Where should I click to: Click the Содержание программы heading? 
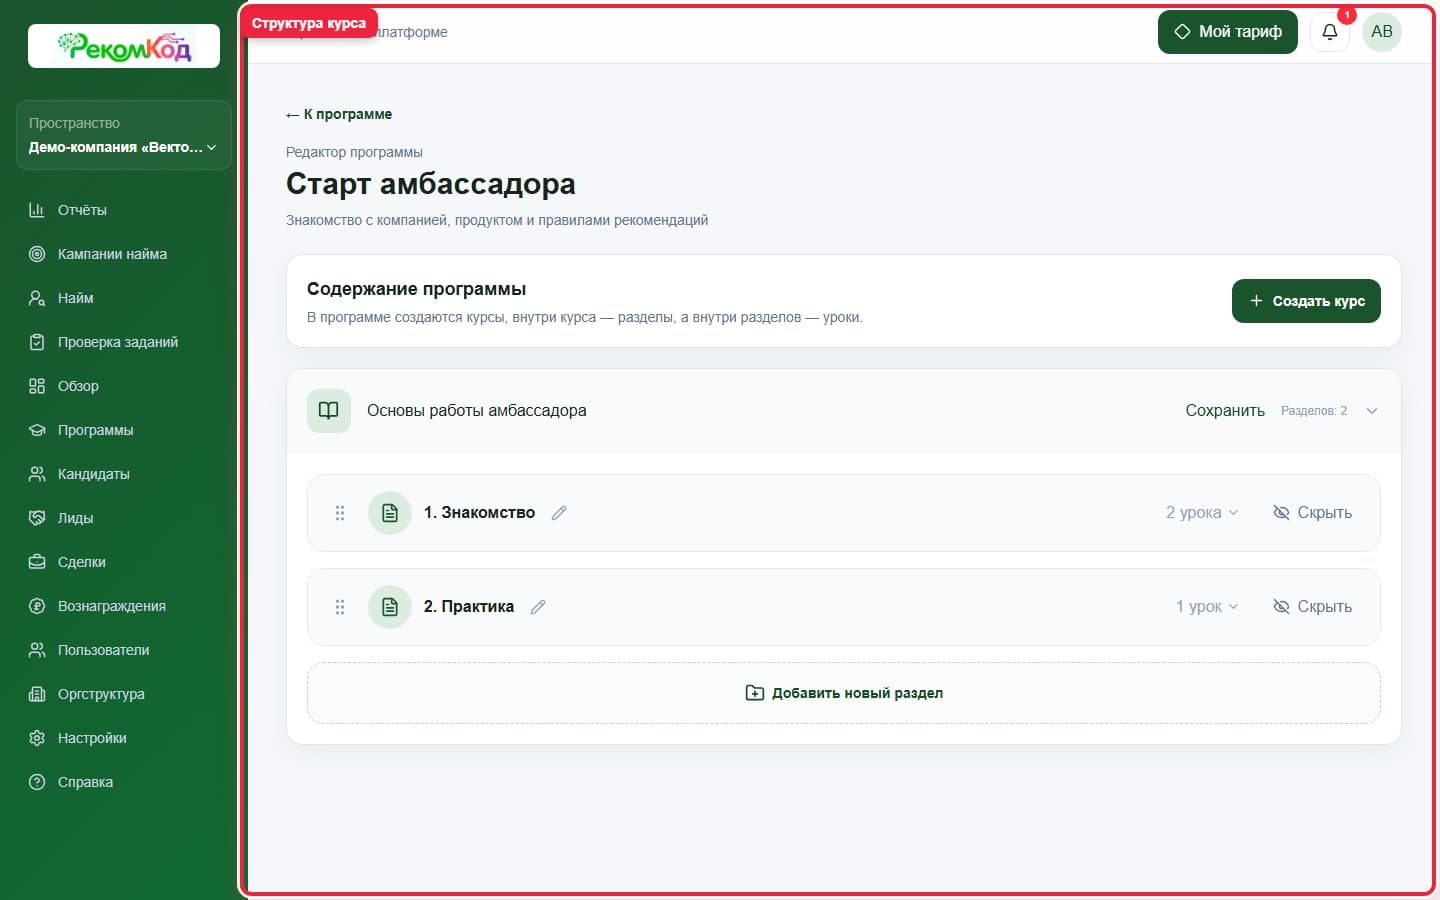pos(416,289)
